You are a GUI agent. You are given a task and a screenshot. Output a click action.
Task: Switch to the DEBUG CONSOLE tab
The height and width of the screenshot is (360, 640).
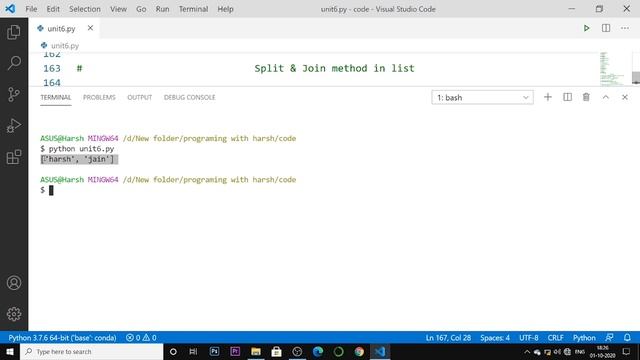(x=189, y=97)
